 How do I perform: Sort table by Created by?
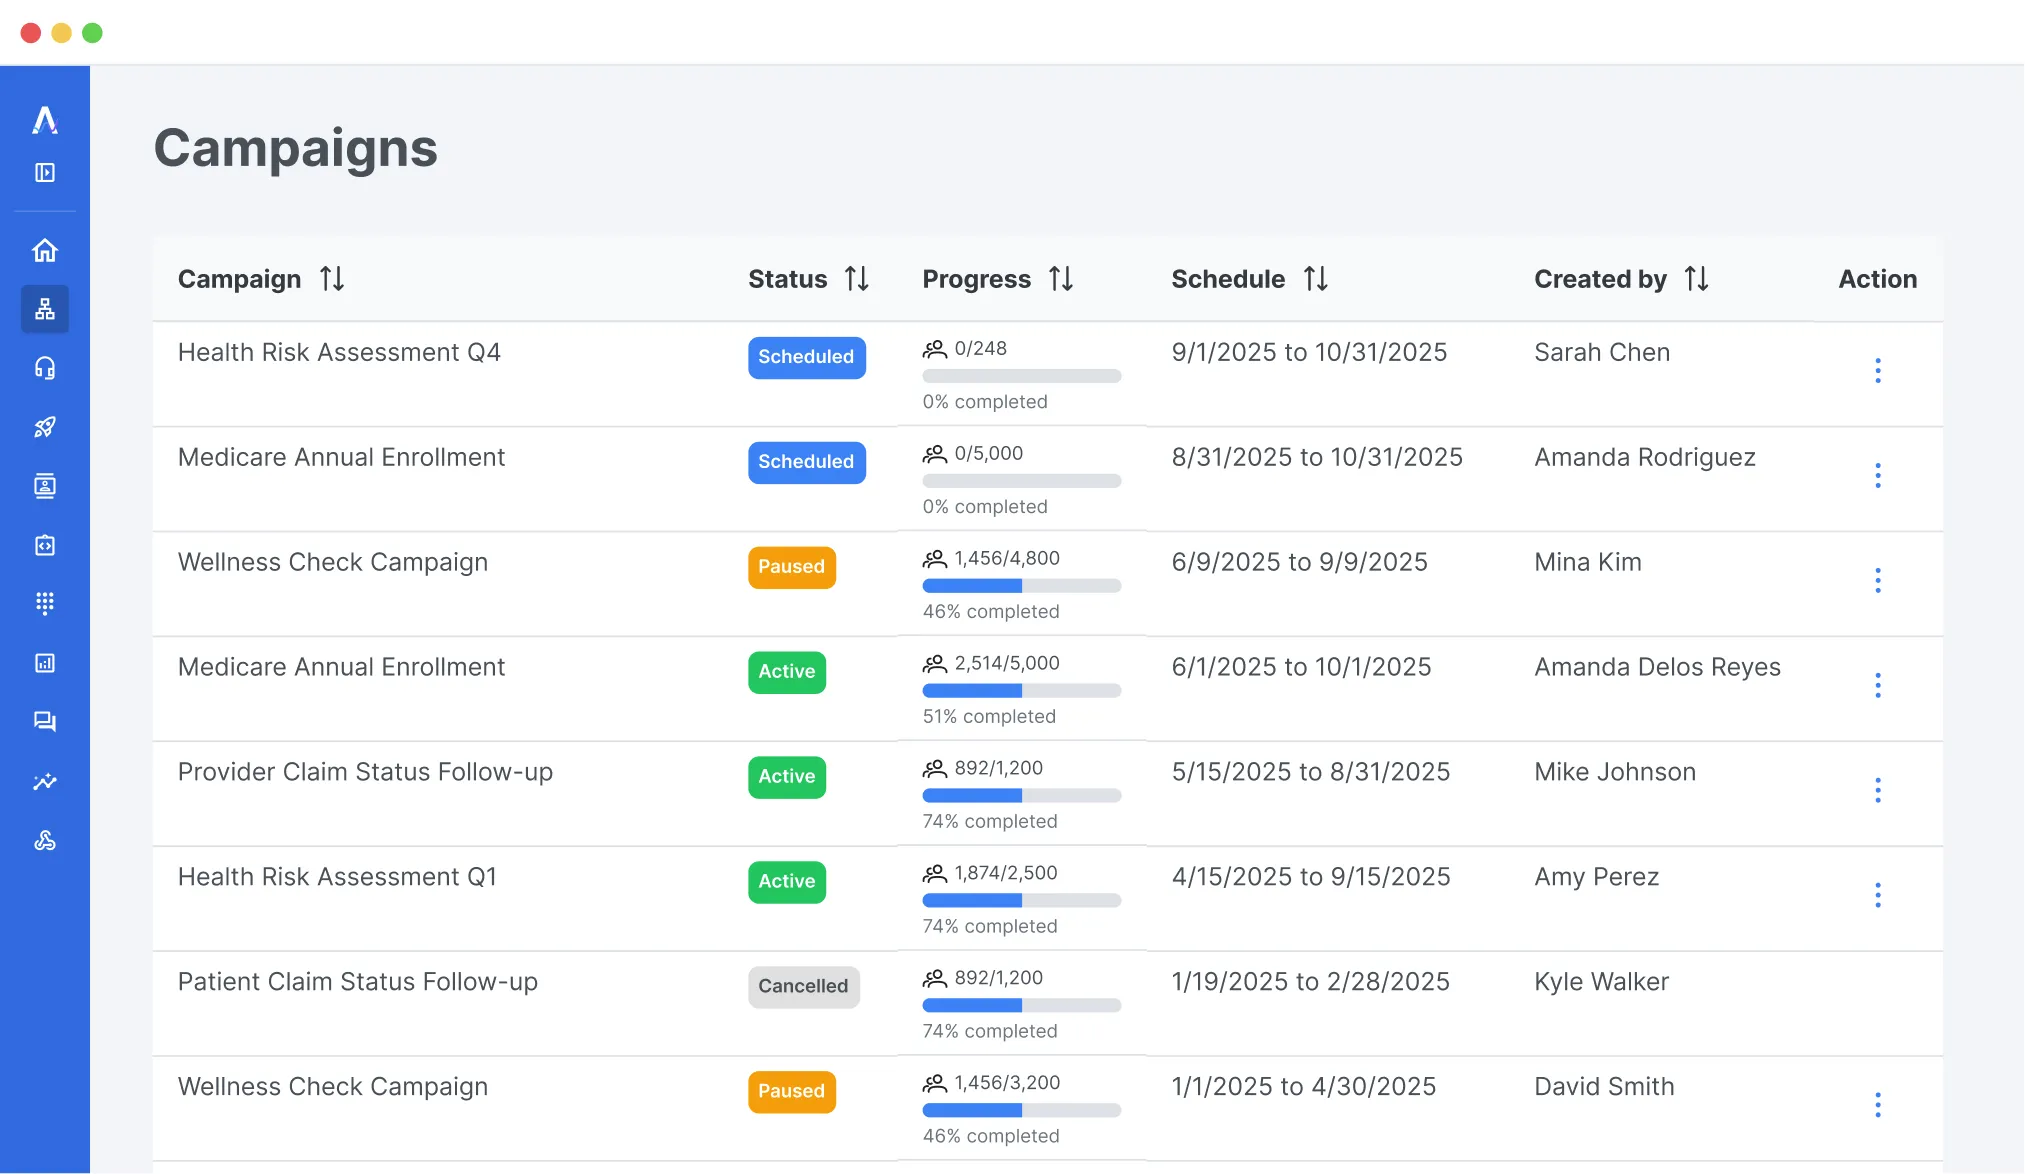(x=1696, y=279)
